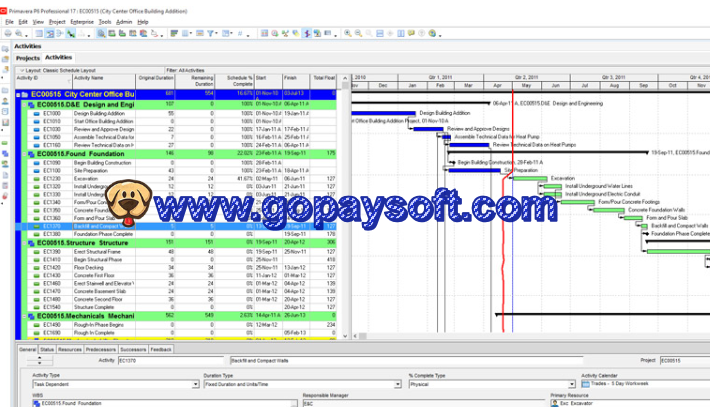Collapse the EC00515.Mechanicals WBS band

click(24, 316)
